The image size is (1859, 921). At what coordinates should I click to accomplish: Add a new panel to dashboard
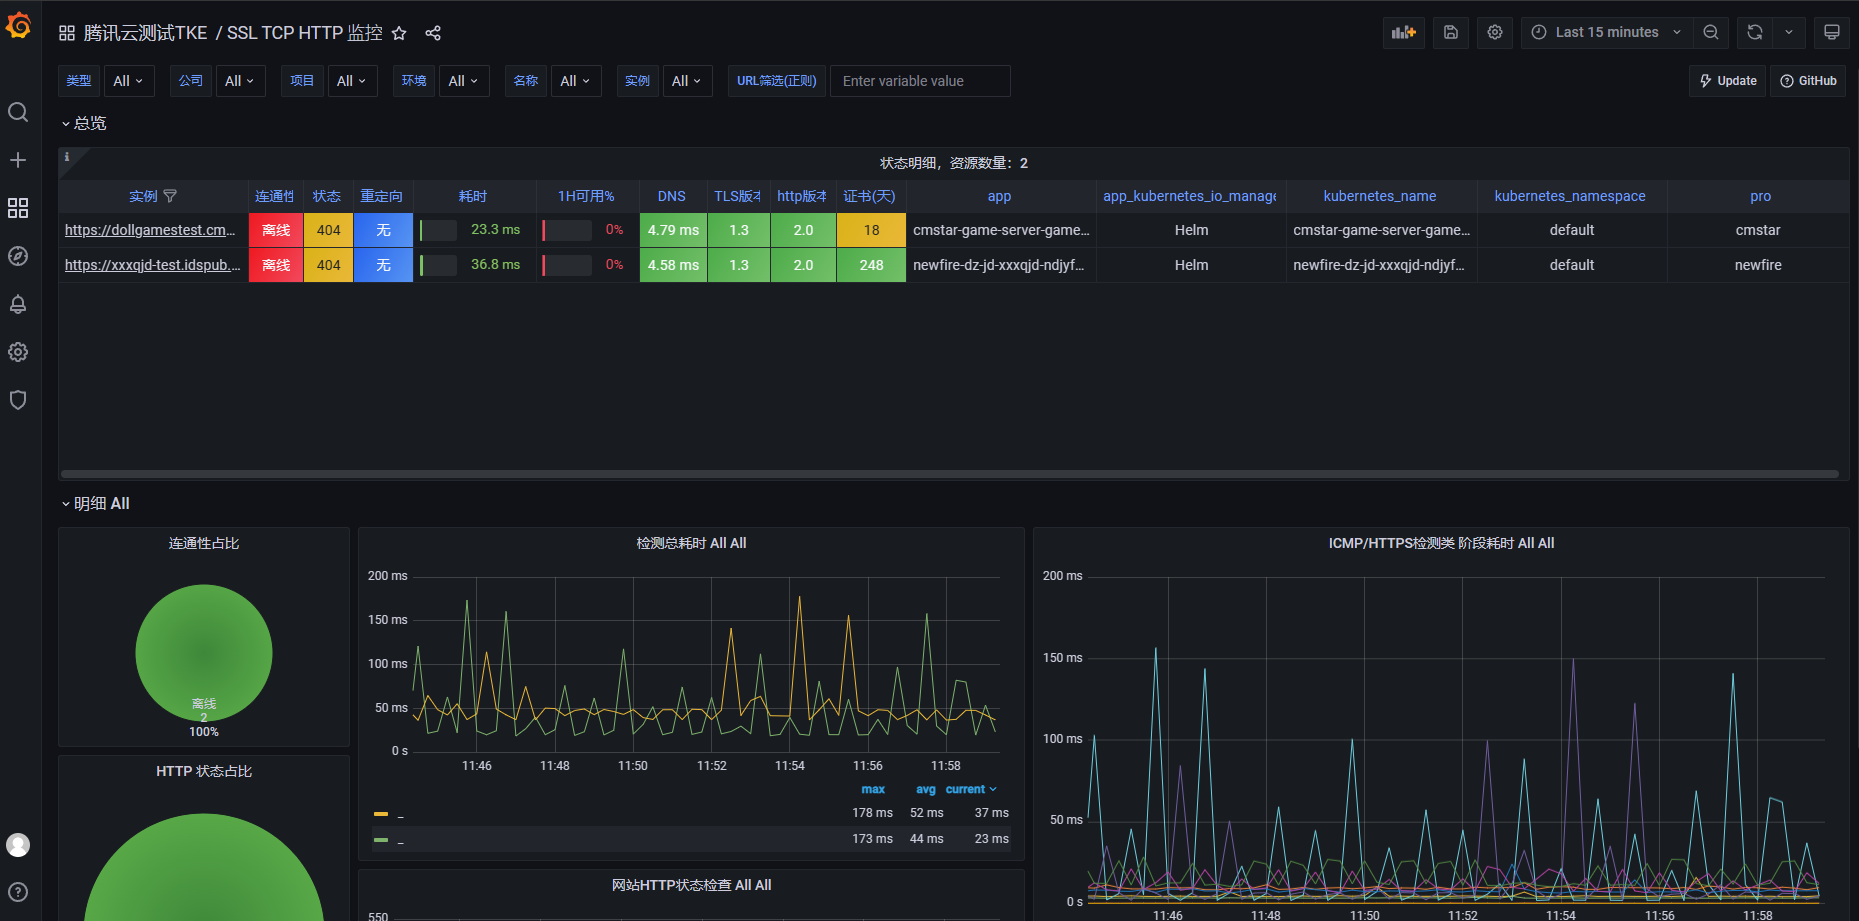tap(1404, 32)
